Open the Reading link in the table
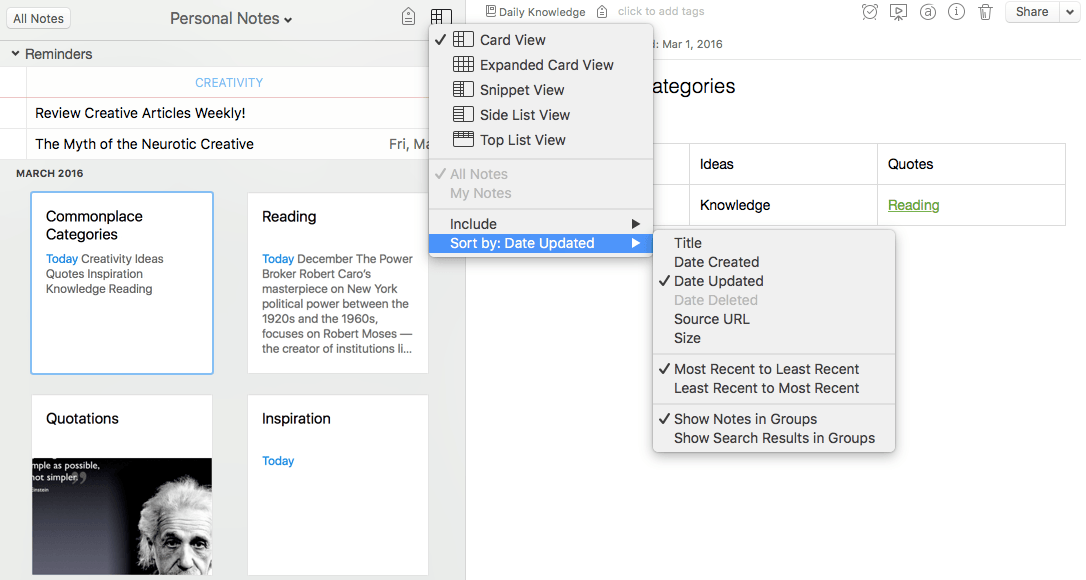Screen dimensions: 1086x580 tap(913, 205)
